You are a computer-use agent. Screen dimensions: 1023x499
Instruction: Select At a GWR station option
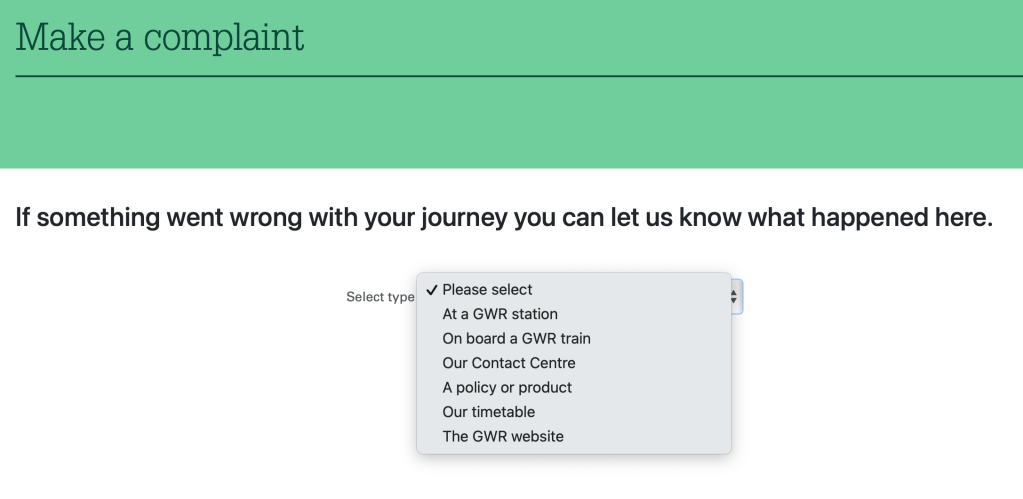499,314
